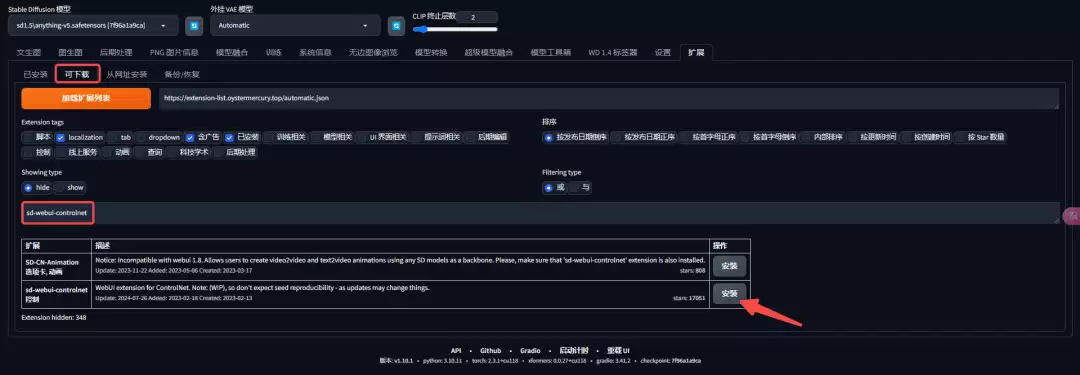Open the external VAE model dropdown
Image resolution: width=1080 pixels, height=375 pixels.
coord(295,26)
